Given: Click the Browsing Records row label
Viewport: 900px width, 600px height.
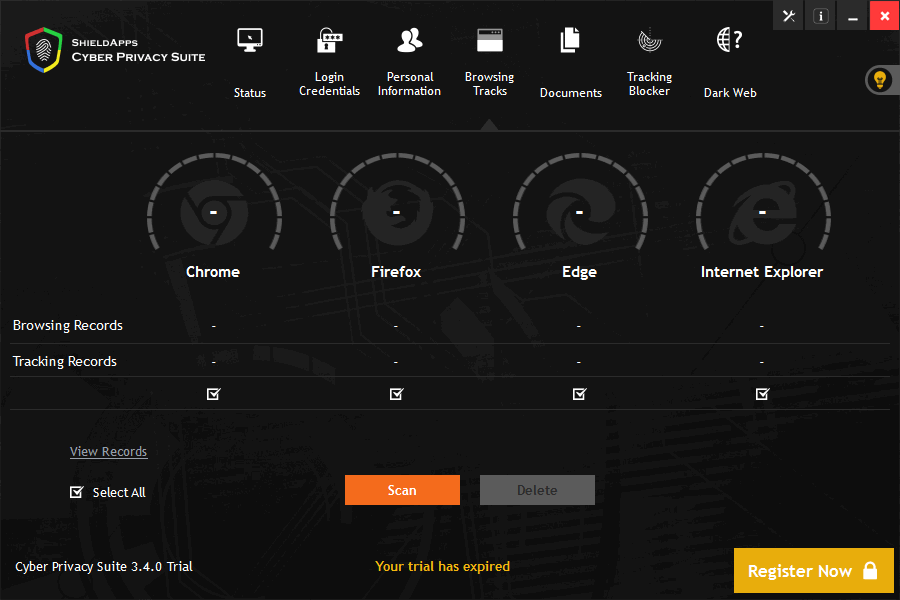Looking at the screenshot, I should click(68, 326).
